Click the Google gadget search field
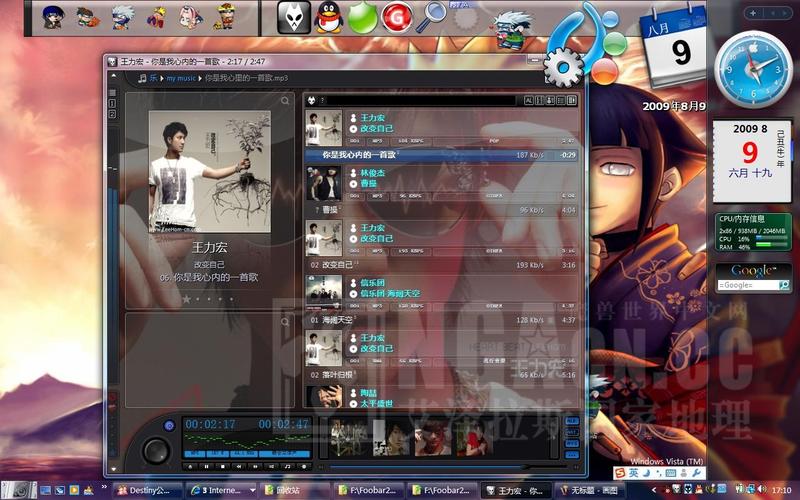800x500 pixels. [748, 285]
